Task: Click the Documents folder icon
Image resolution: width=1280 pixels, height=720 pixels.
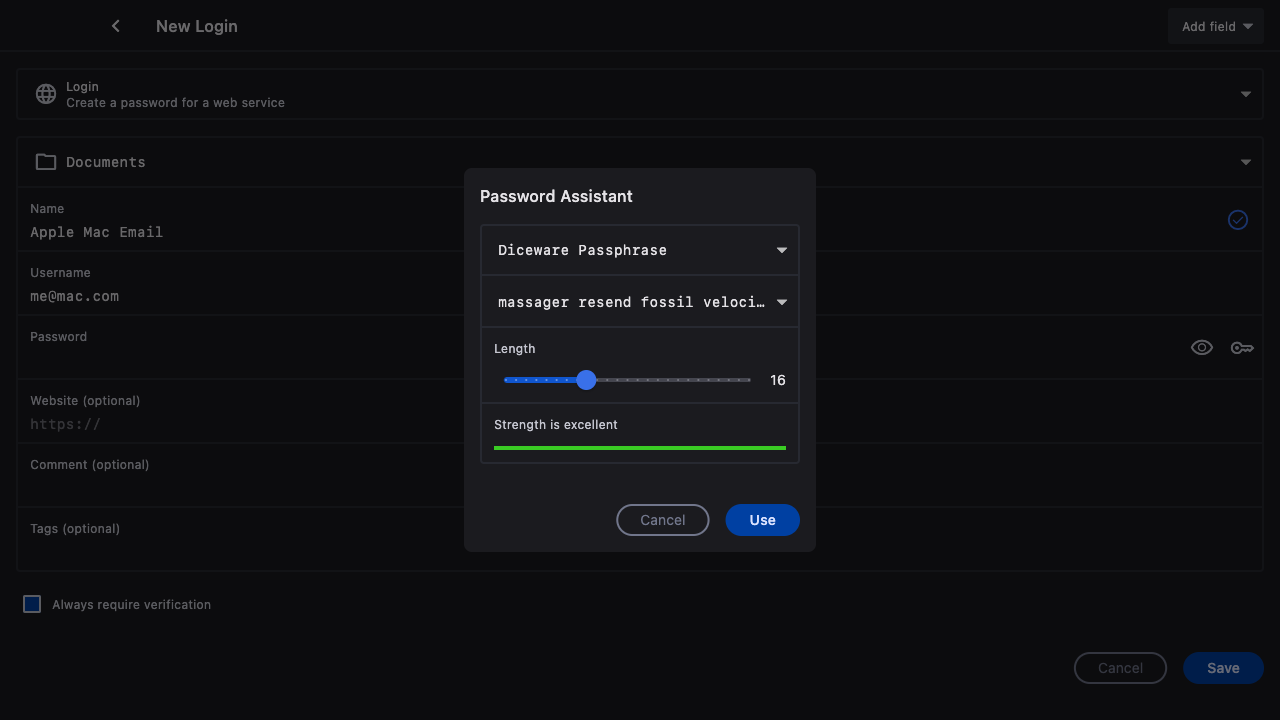Action: [x=46, y=162]
